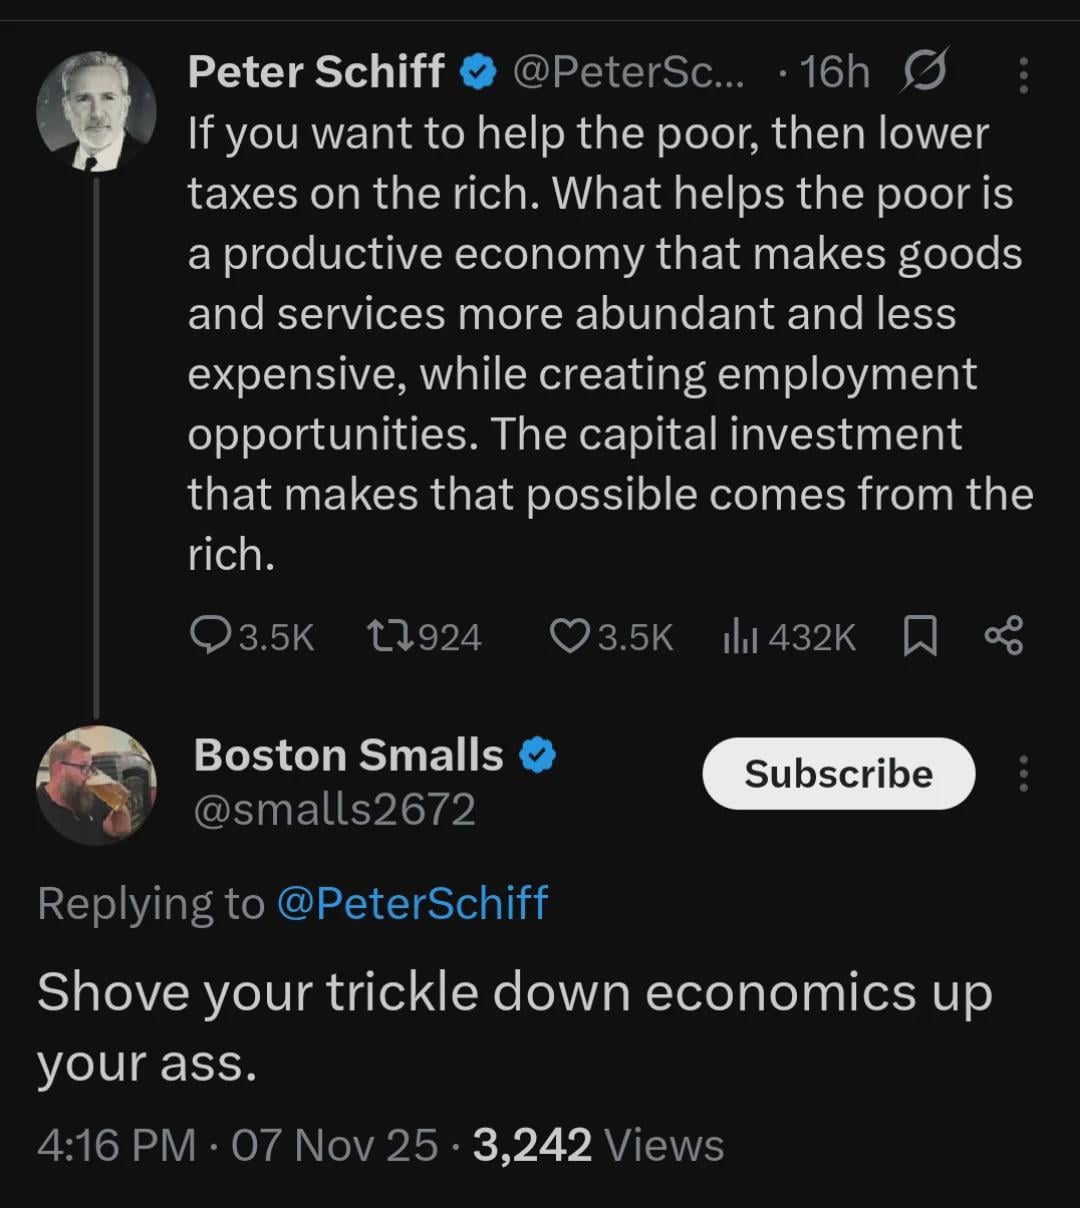Open Boston Smalls' profile picture

click(x=96, y=785)
